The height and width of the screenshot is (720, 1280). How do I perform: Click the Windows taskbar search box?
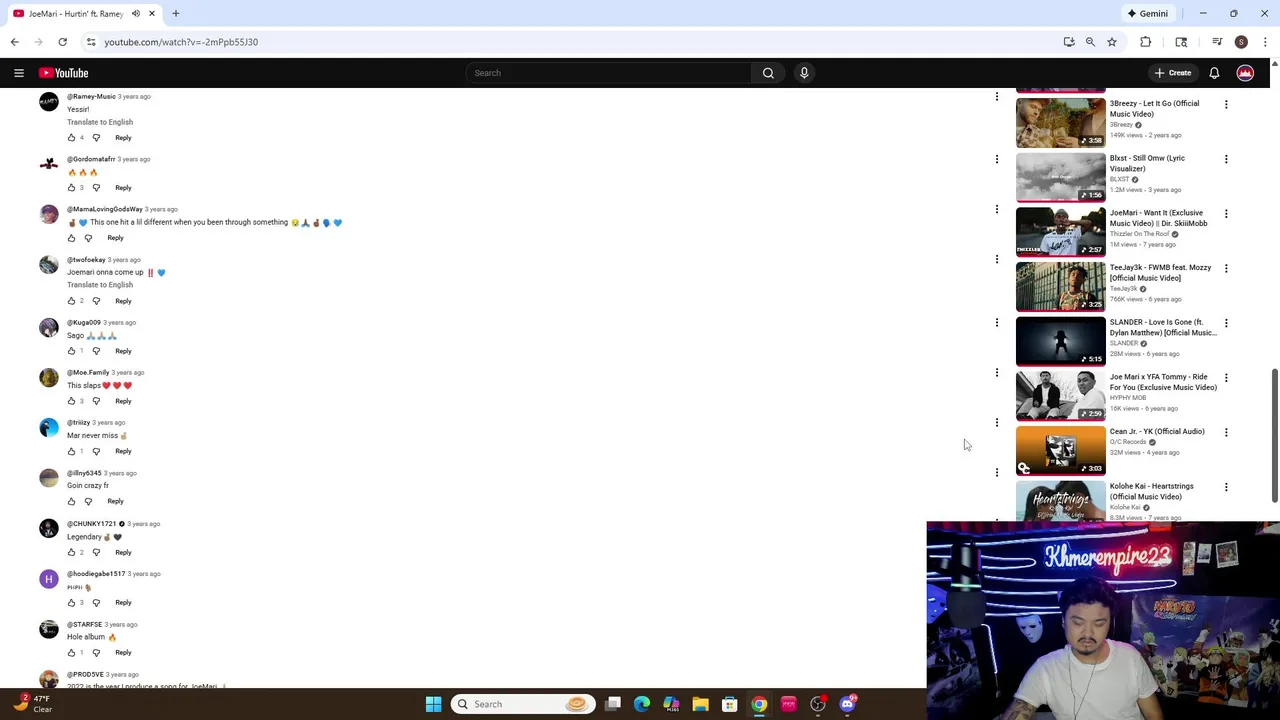click(522, 704)
